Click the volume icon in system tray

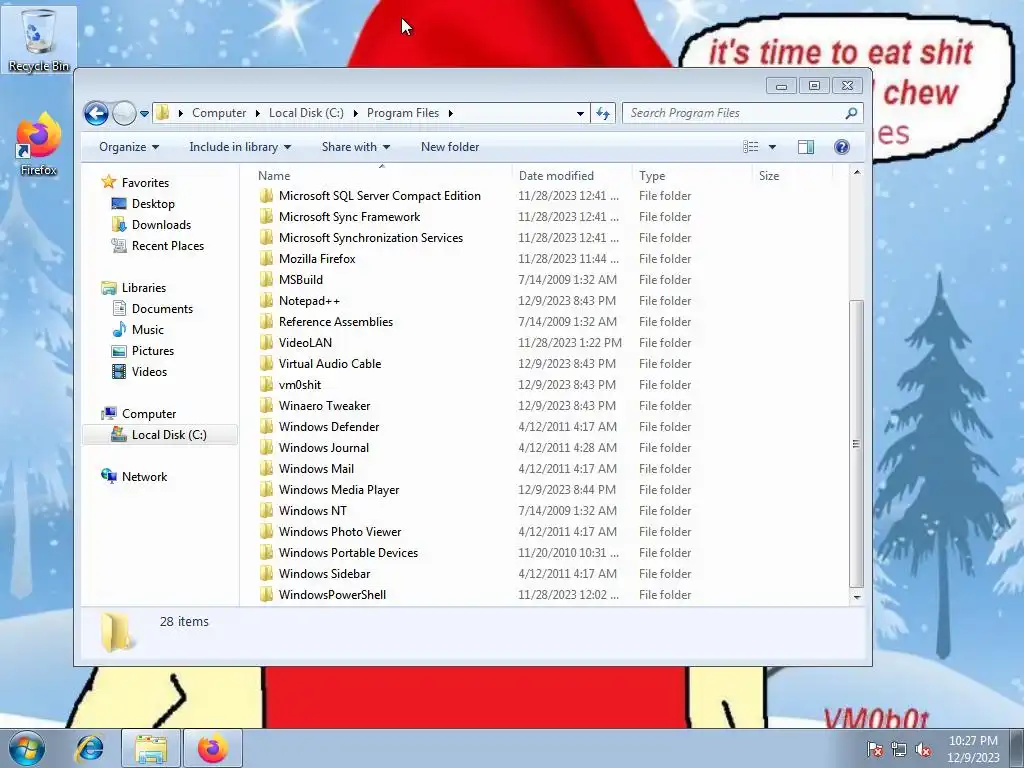(923, 749)
